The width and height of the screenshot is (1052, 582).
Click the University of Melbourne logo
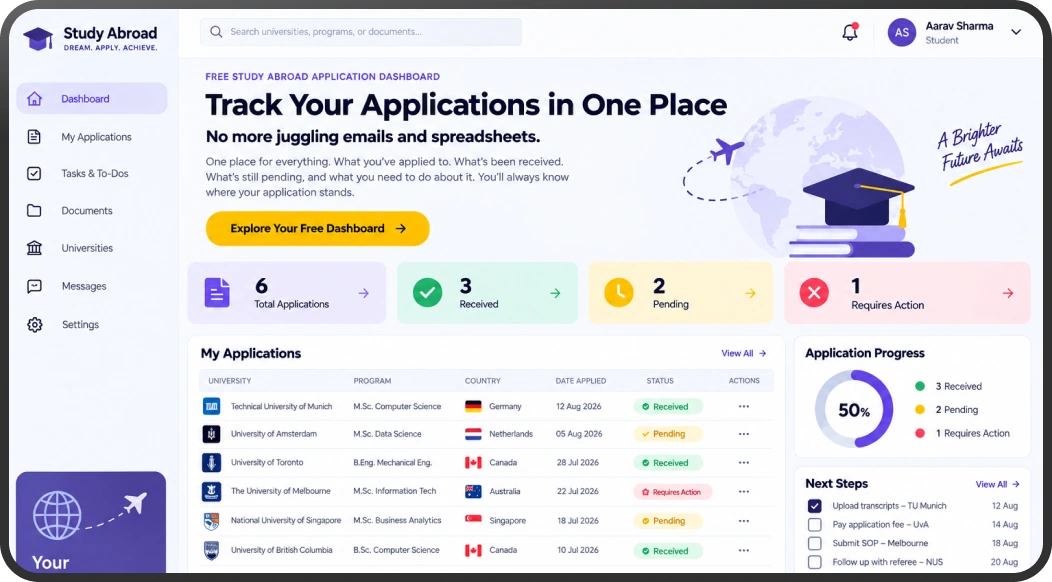tap(211, 491)
